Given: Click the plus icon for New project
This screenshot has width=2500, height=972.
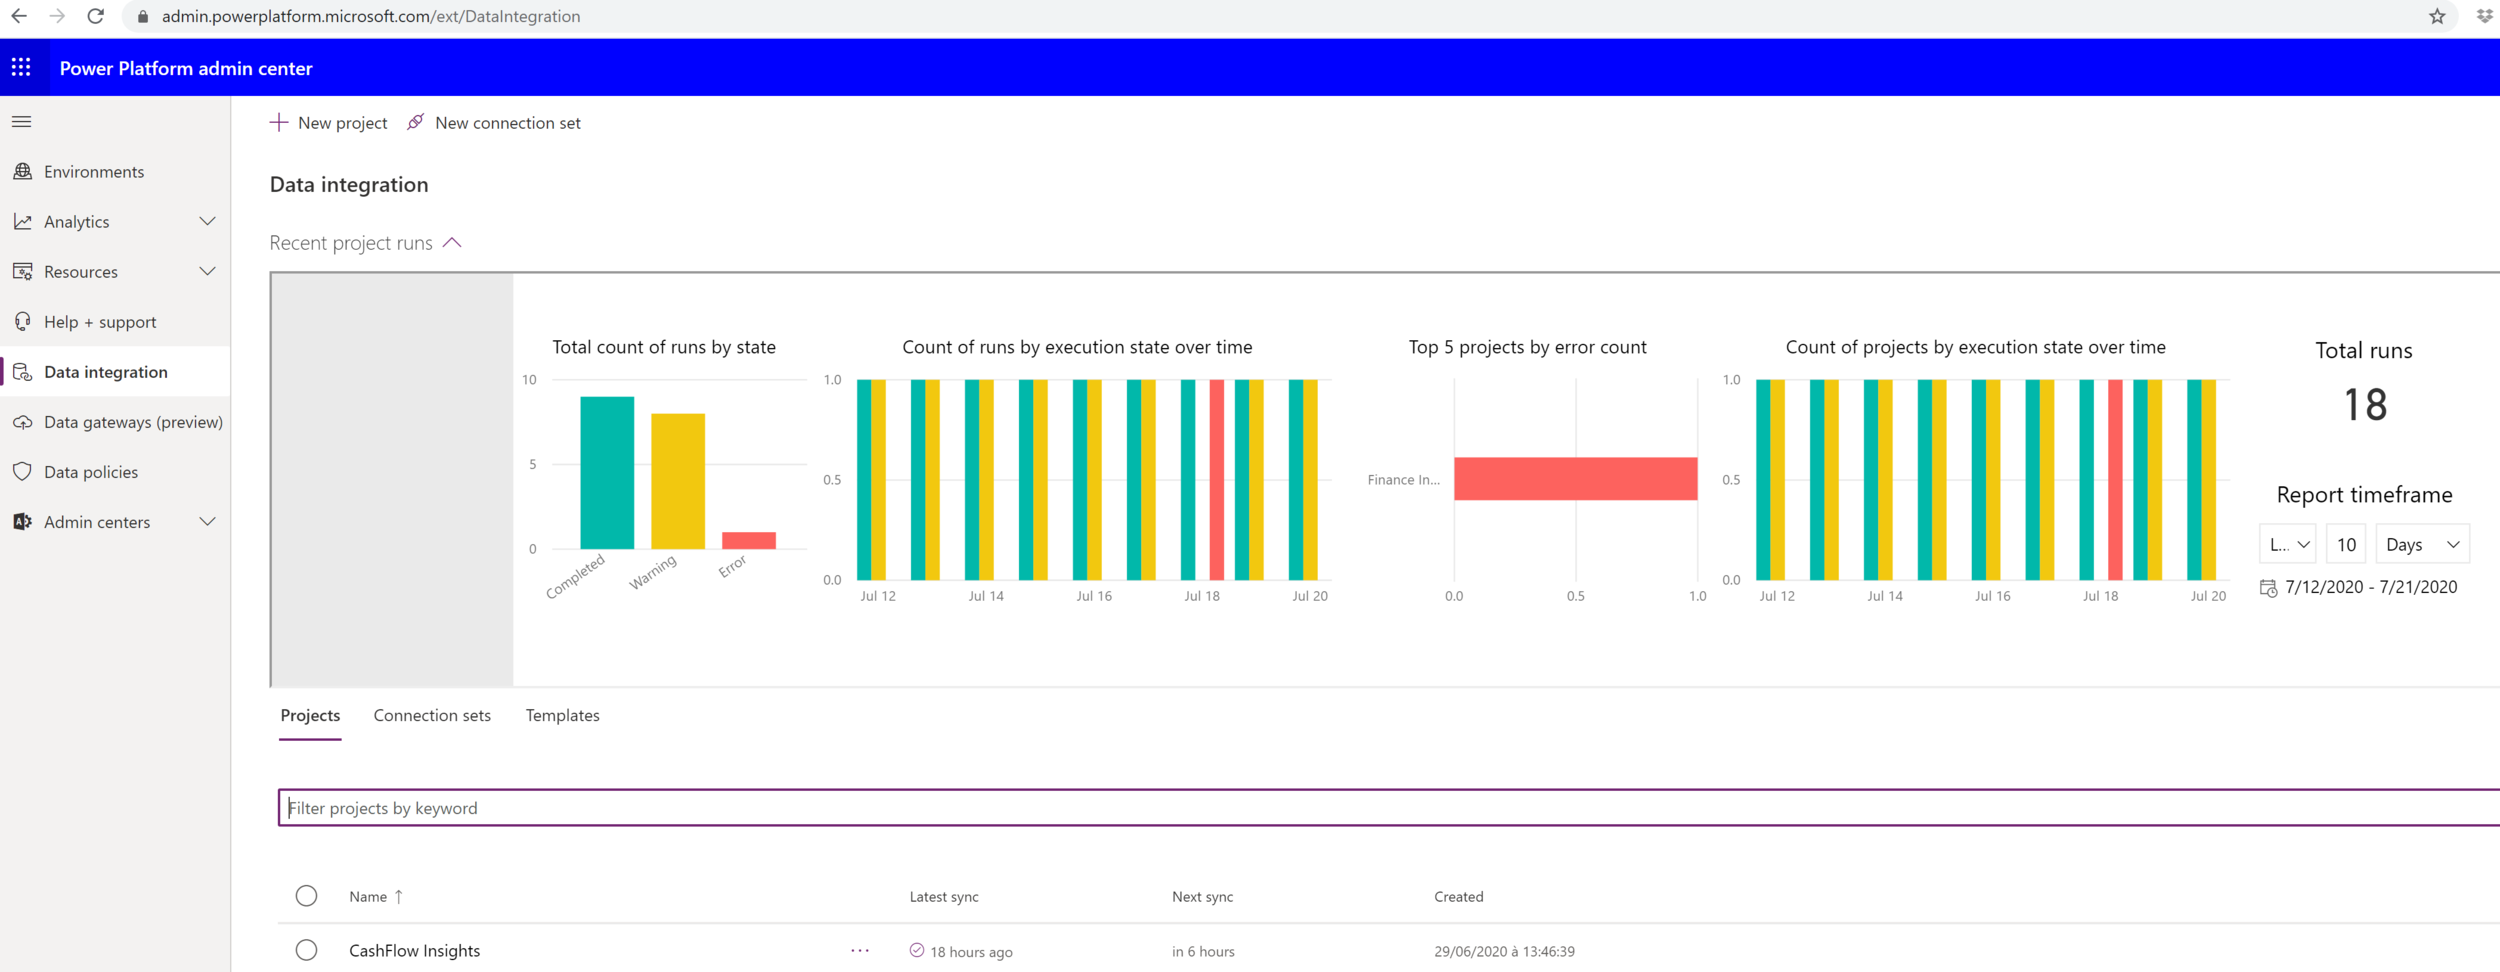Looking at the screenshot, I should tap(279, 122).
